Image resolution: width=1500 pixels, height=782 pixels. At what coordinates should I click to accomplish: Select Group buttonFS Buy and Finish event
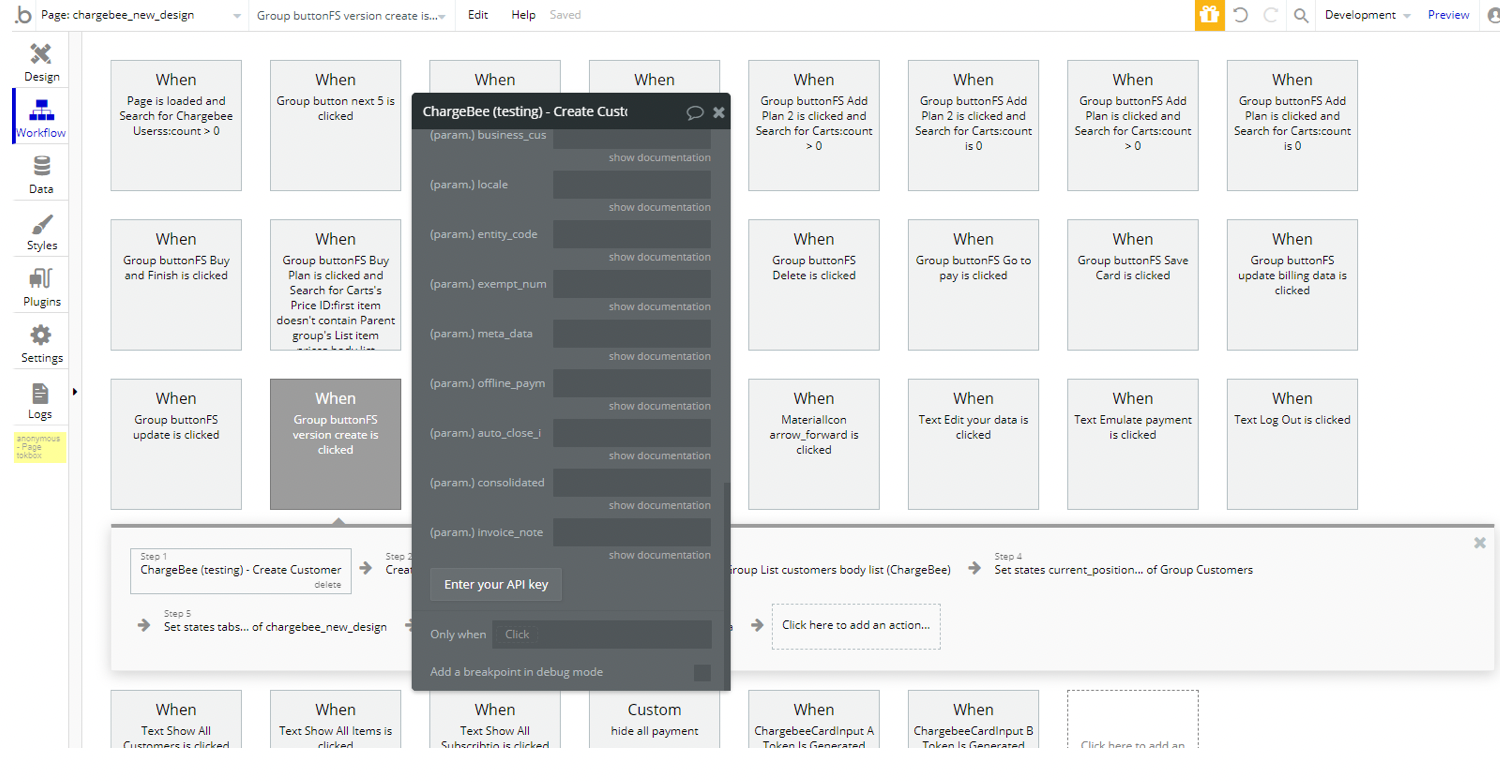pos(176,285)
